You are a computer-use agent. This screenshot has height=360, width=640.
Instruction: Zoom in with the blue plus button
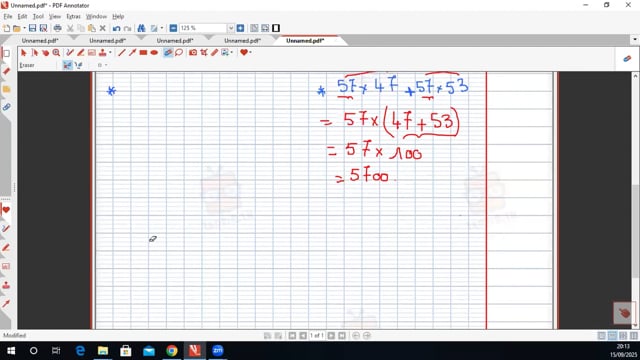240,28
